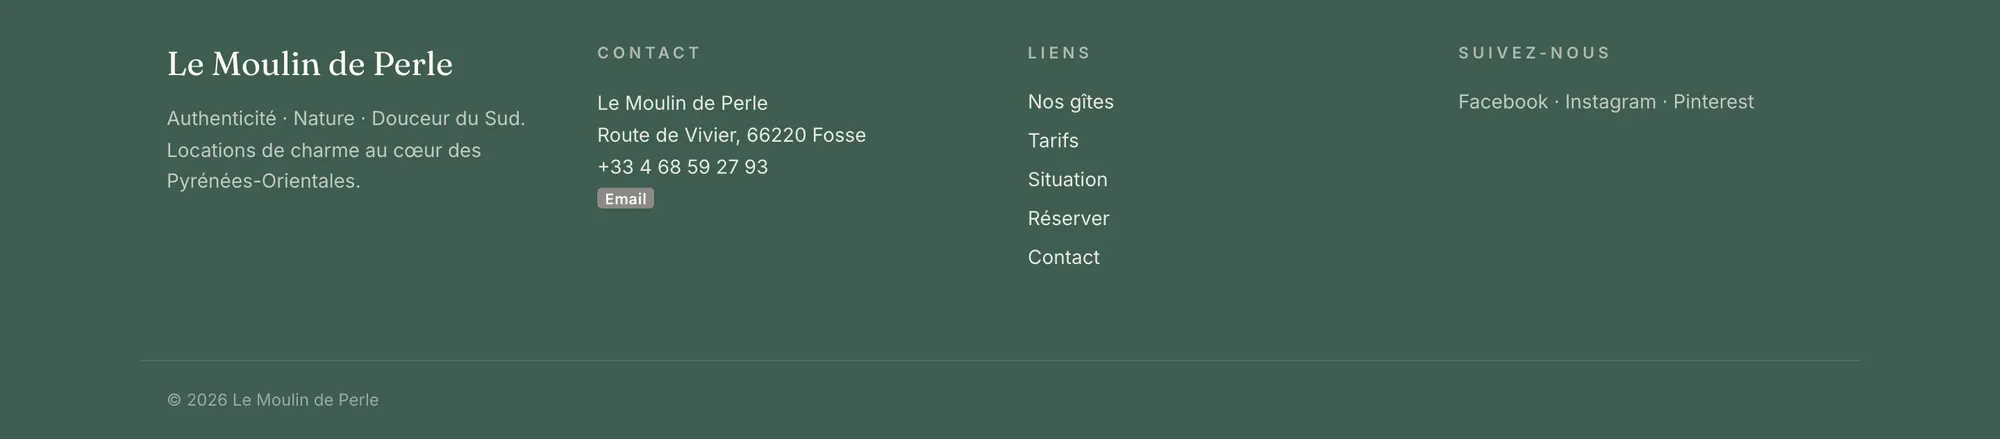2000x439 pixels.
Task: Click the large Le Moulin de Perle footer title
Action: (309, 64)
